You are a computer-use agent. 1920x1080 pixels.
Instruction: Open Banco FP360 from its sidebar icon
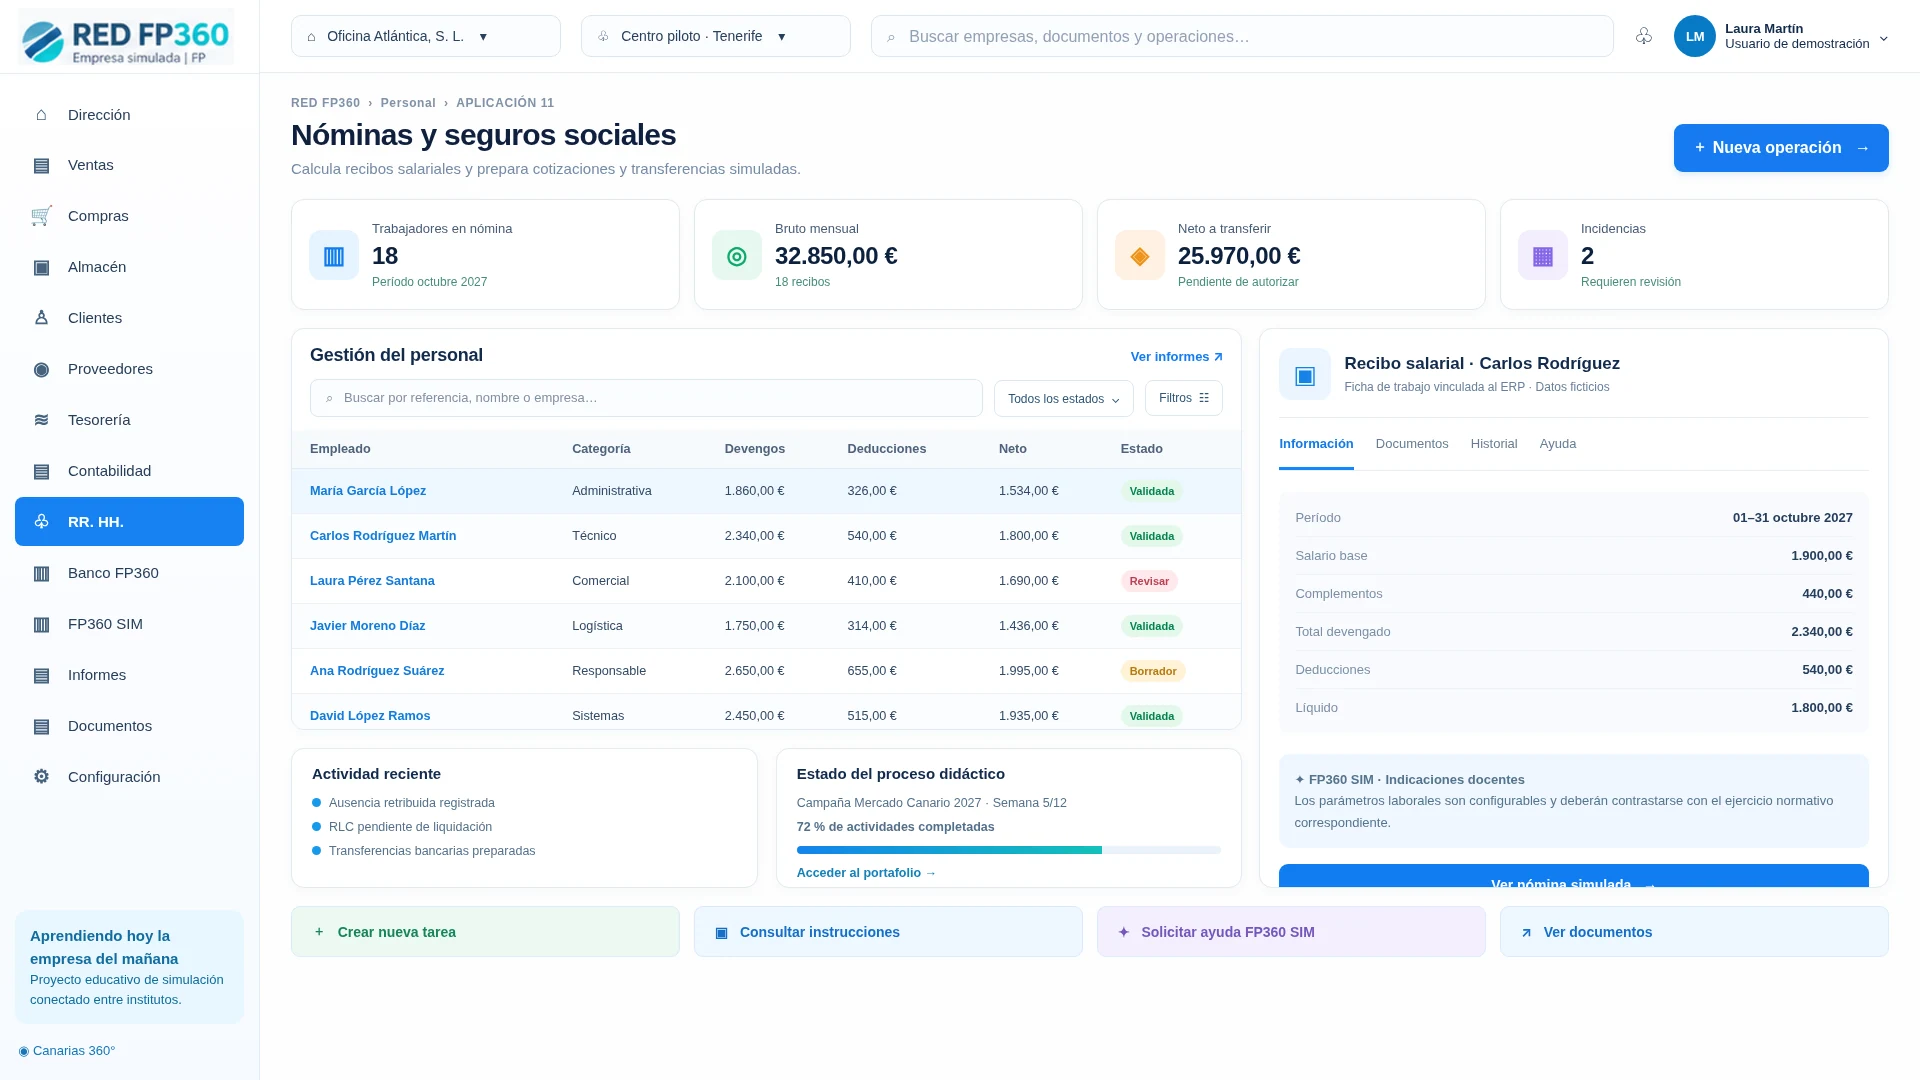41,573
